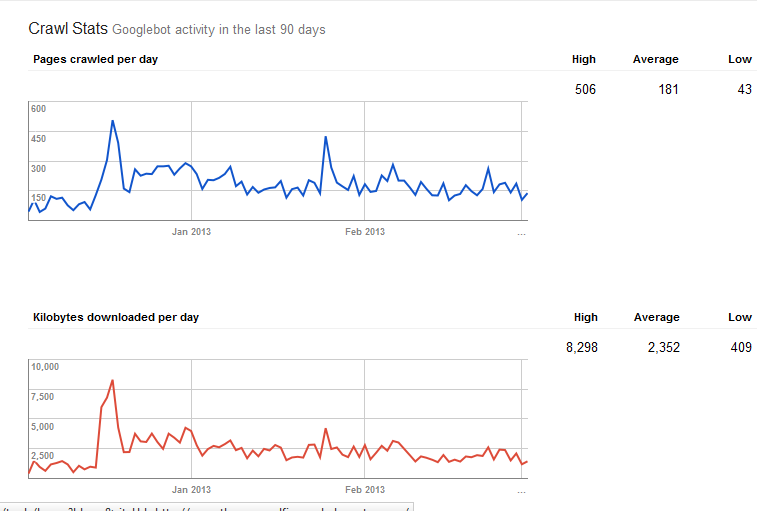Select the Kilobytes downloaded per day heading
Viewport: 779px width, 511px height.
116,317
